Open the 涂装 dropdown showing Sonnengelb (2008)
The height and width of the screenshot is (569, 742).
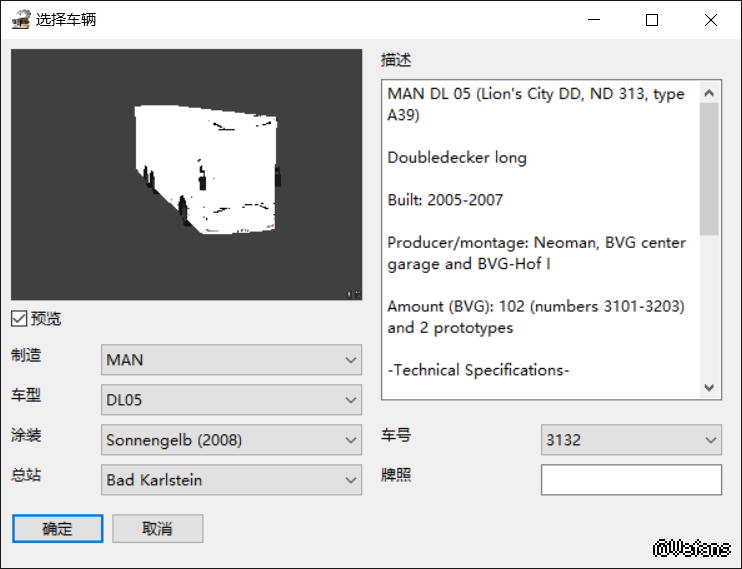pyautogui.click(x=231, y=440)
